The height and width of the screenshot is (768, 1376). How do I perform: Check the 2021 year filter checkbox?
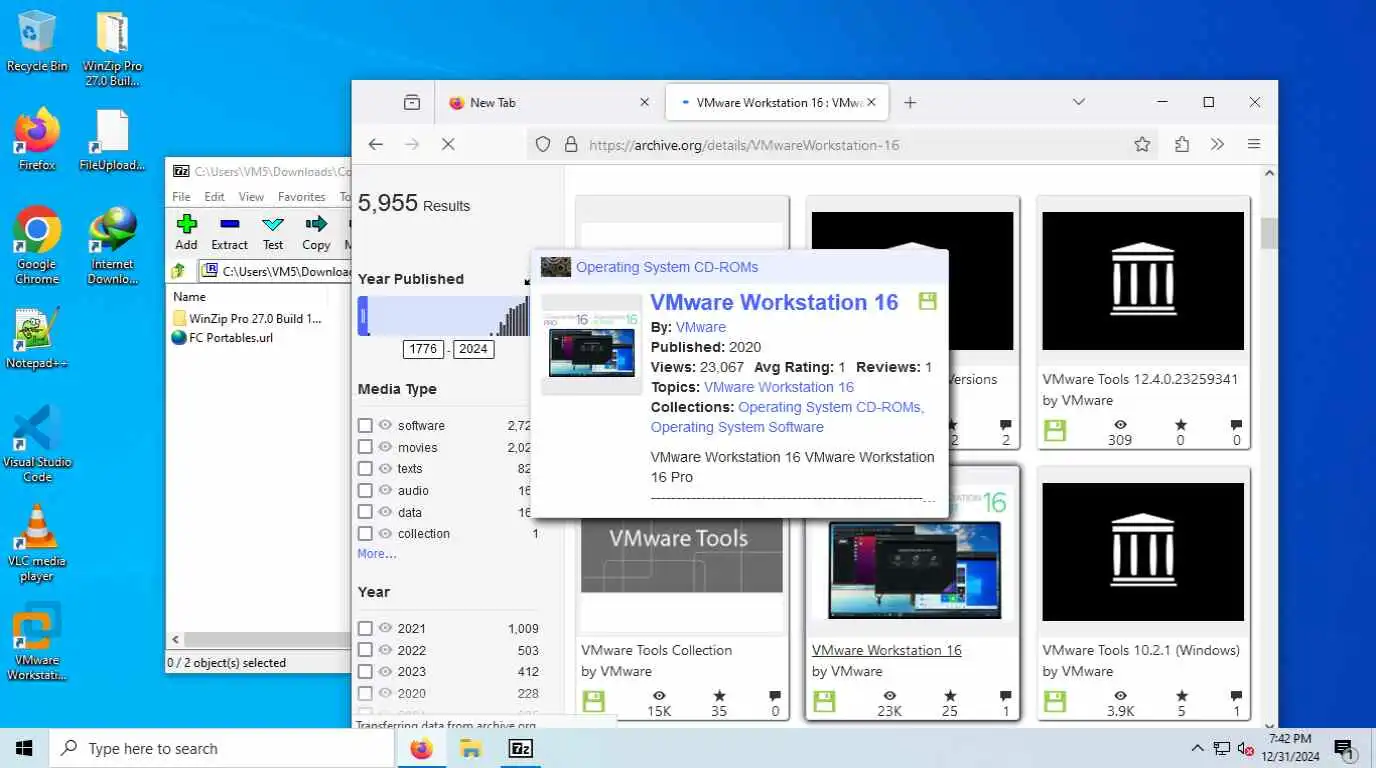coord(365,628)
